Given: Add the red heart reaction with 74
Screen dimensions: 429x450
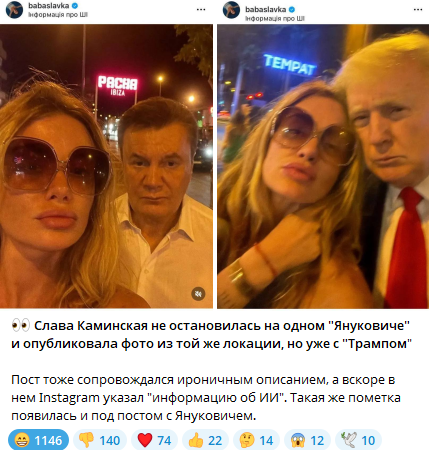Looking at the screenshot, I should coord(154,440).
